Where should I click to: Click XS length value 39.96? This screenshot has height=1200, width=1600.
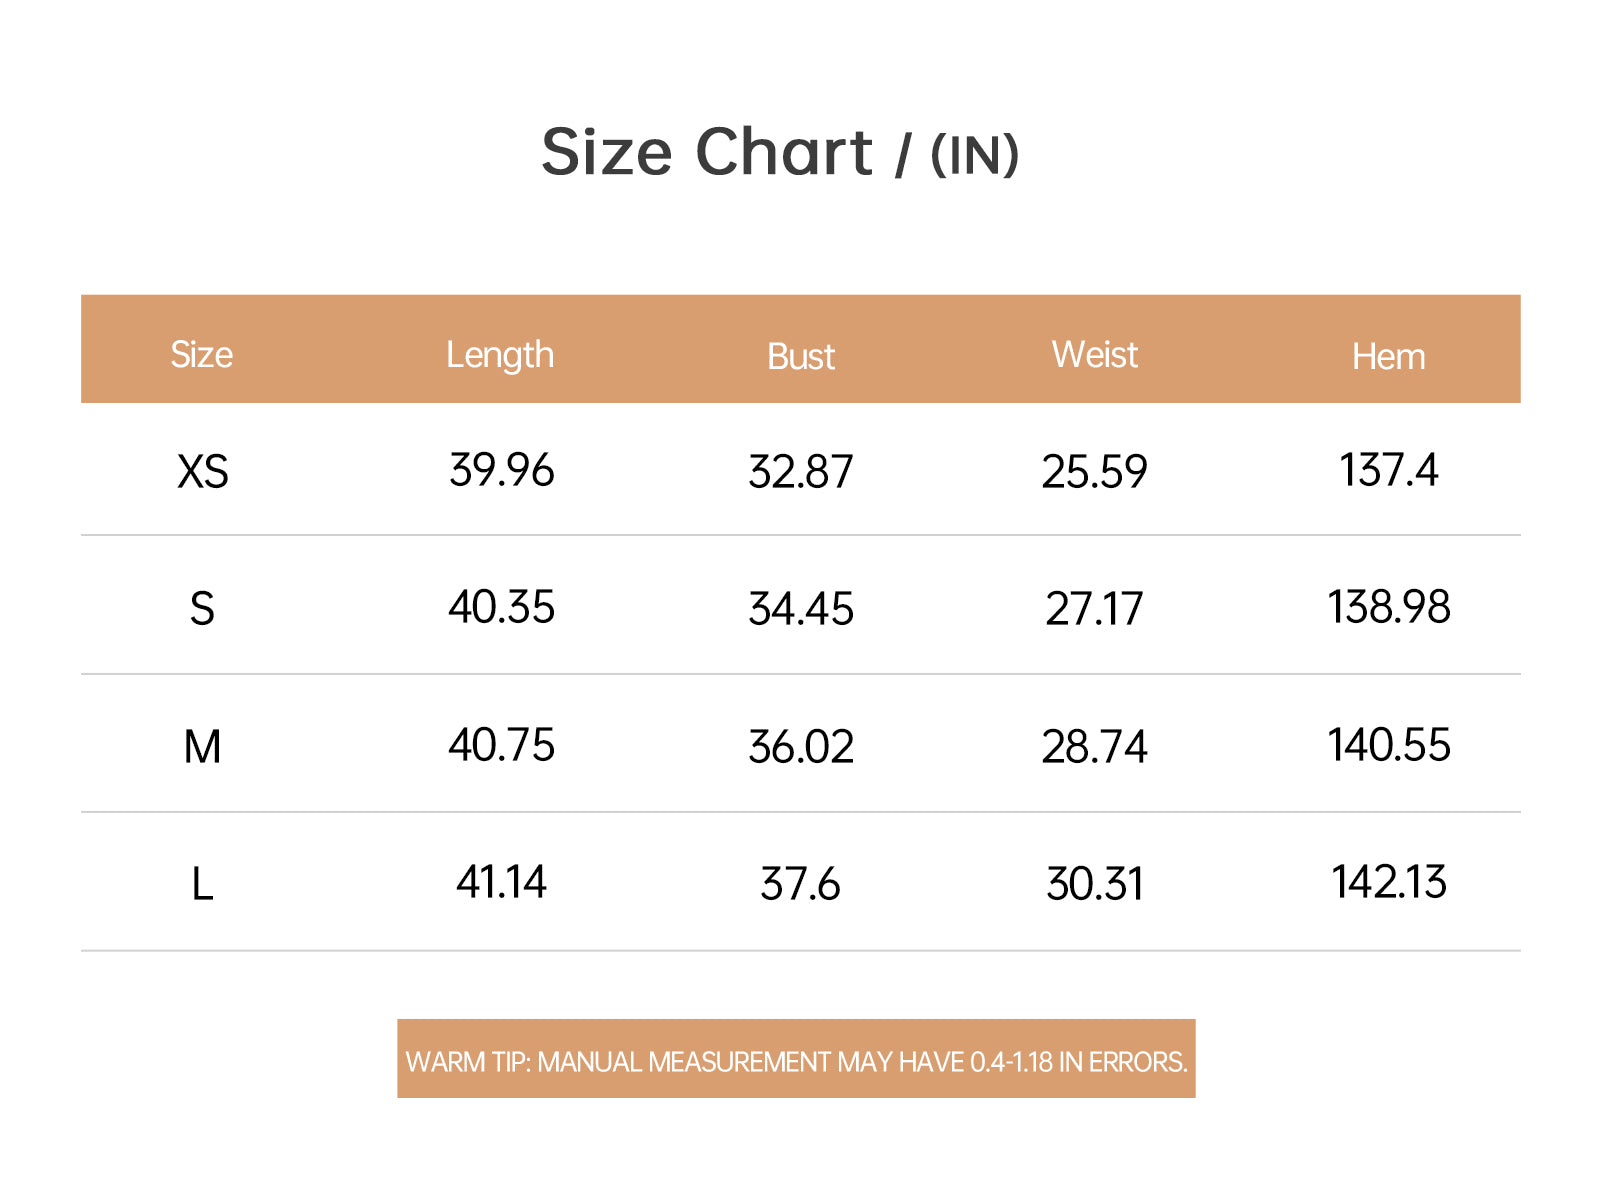click(x=501, y=470)
